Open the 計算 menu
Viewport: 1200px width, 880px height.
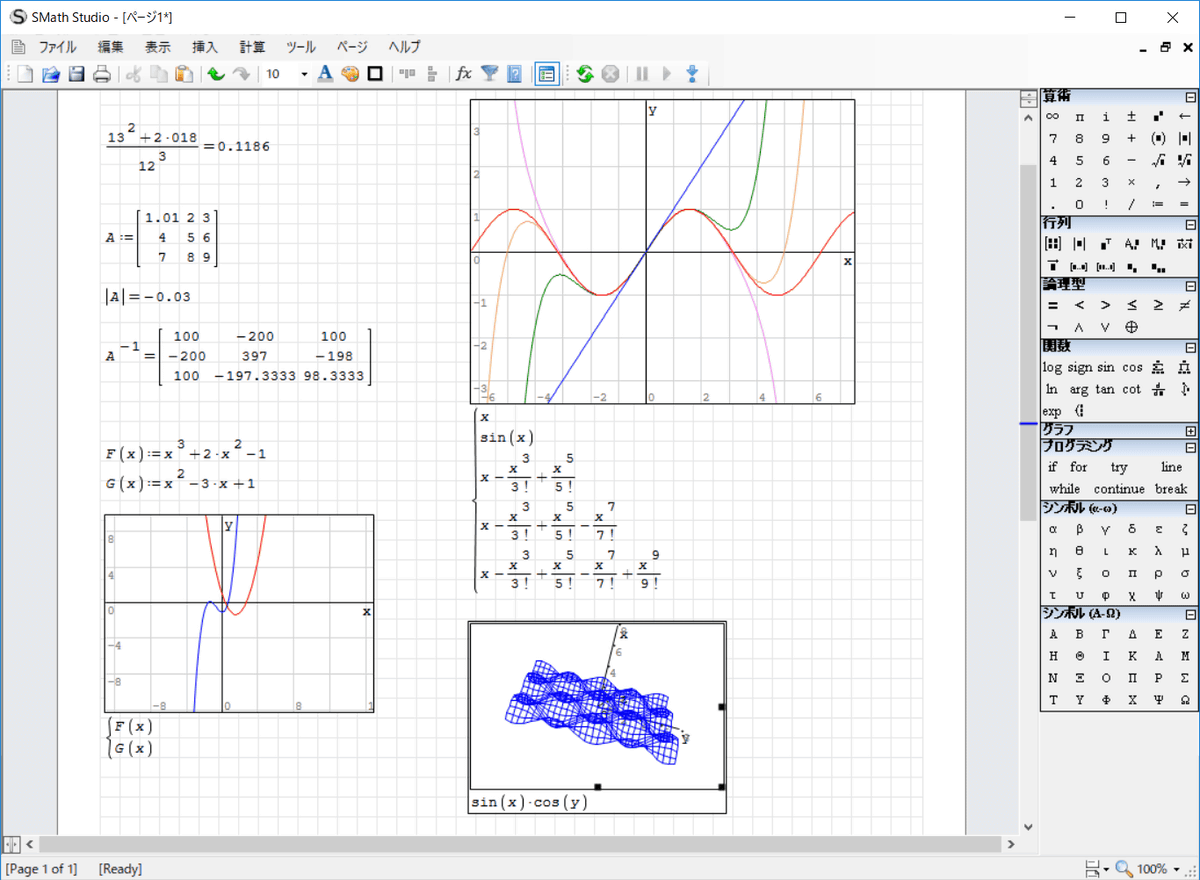point(253,47)
